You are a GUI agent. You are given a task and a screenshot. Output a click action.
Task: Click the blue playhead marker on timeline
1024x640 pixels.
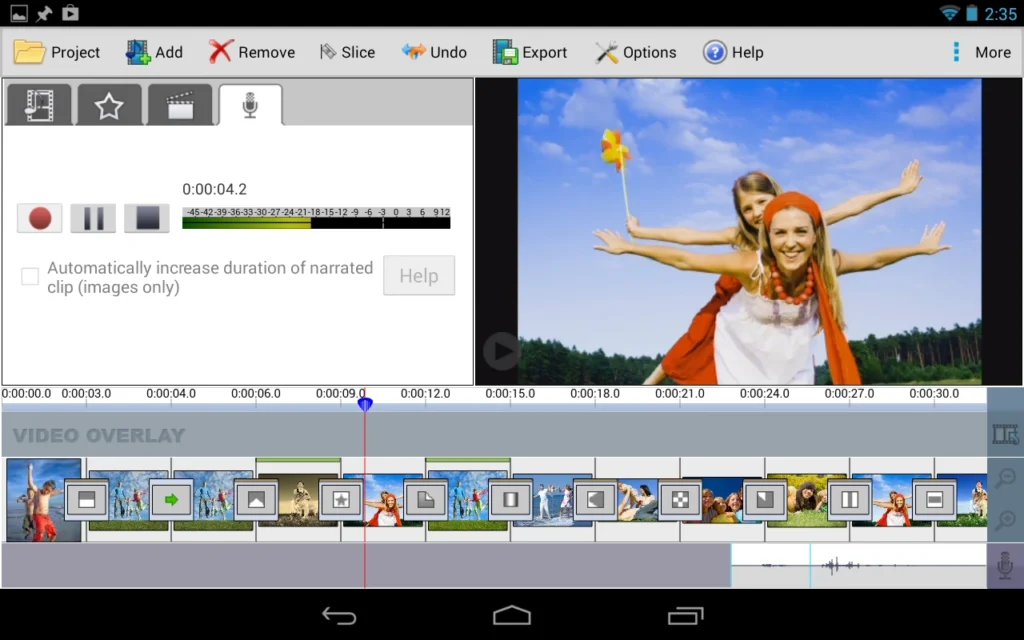pyautogui.click(x=365, y=404)
